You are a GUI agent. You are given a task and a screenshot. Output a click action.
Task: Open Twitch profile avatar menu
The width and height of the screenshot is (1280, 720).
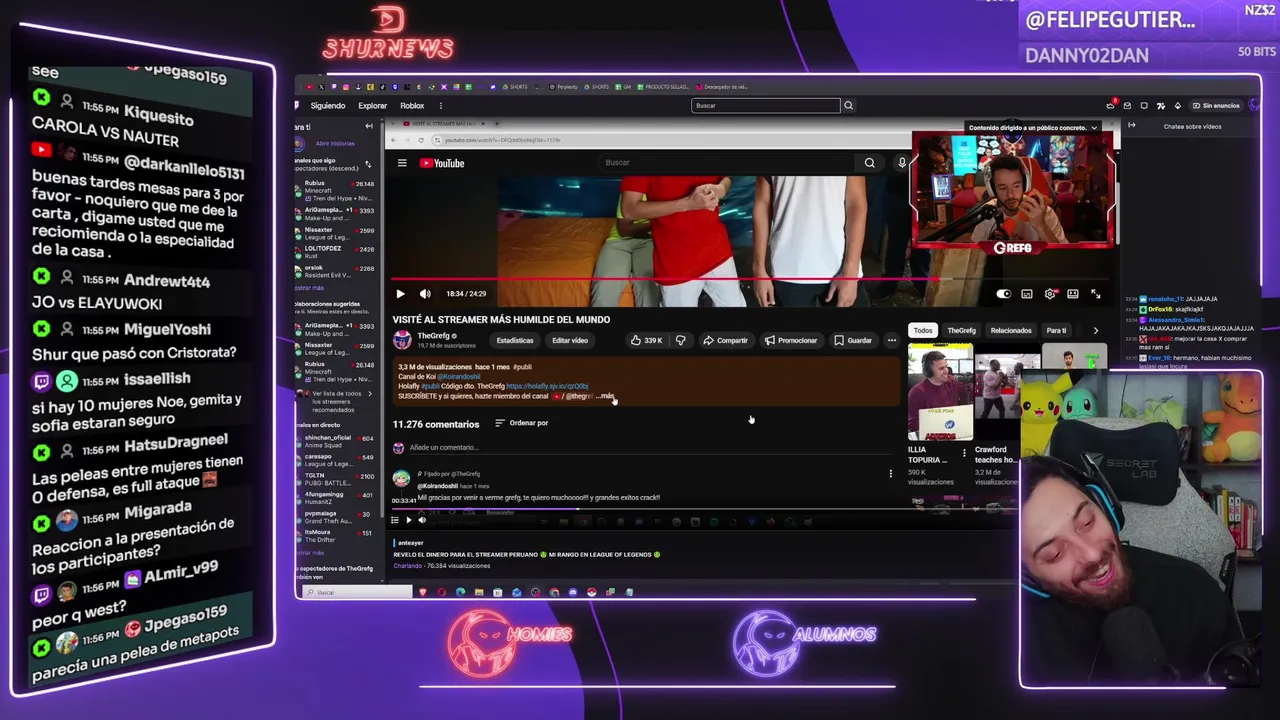pos(1255,106)
